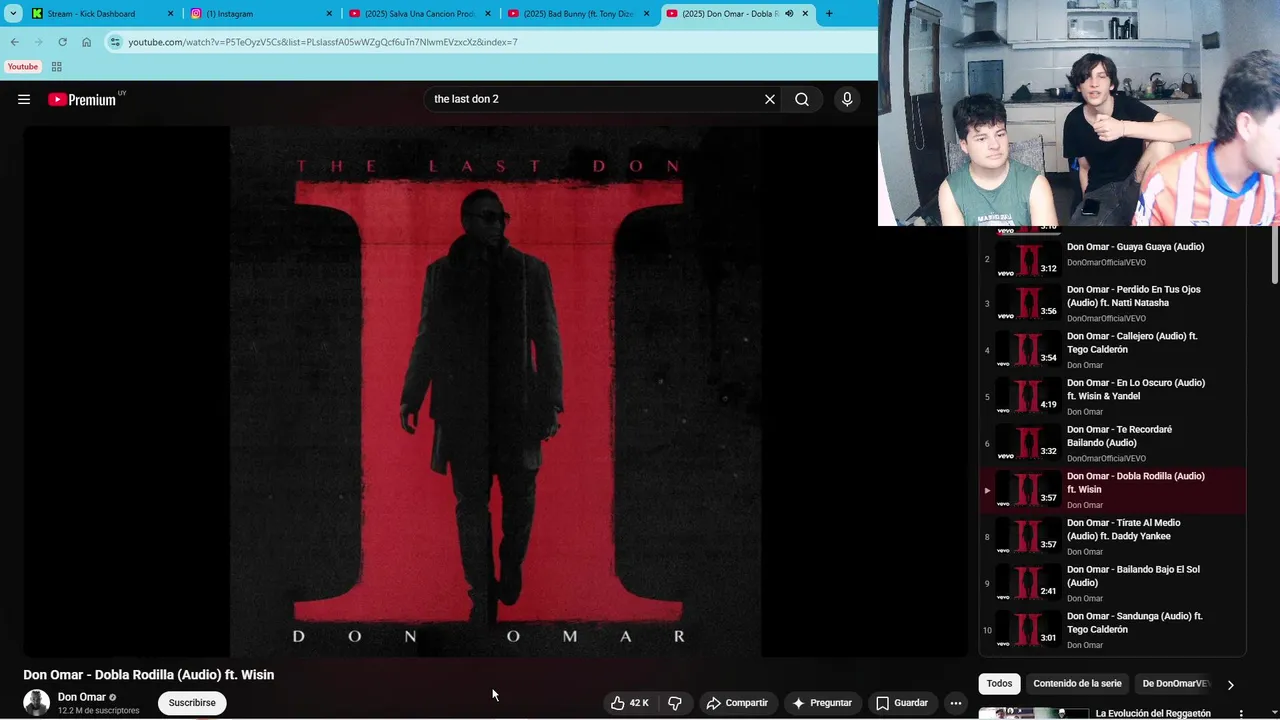Click the video title Dobla Rodilla text
The width and height of the screenshot is (1280, 720).
click(148, 675)
